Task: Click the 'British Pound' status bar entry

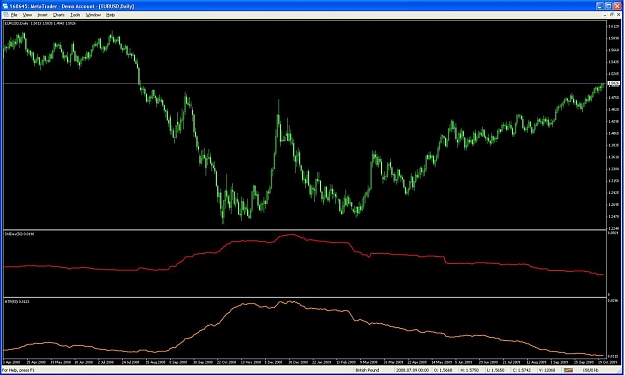Action: 368,370
